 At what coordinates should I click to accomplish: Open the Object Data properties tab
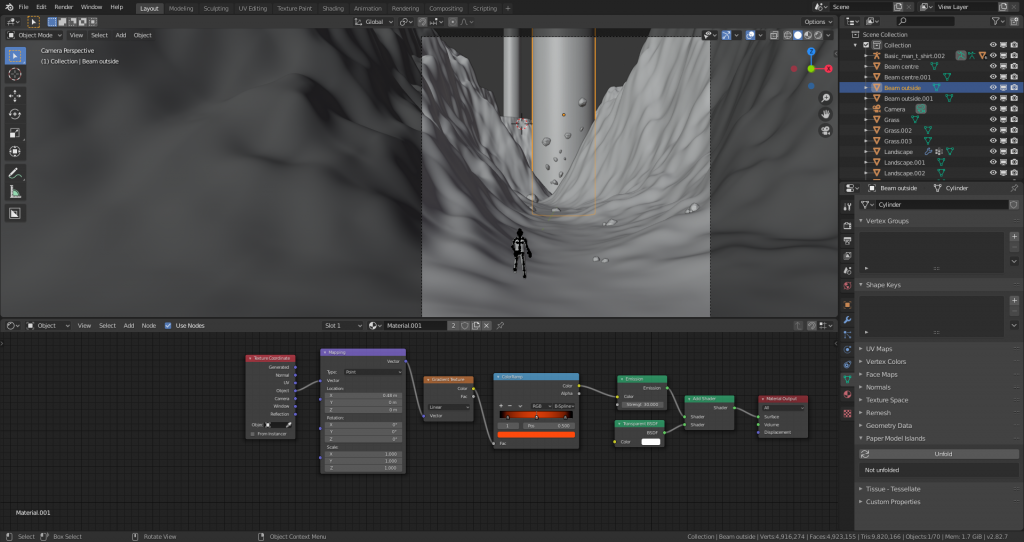pos(847,379)
